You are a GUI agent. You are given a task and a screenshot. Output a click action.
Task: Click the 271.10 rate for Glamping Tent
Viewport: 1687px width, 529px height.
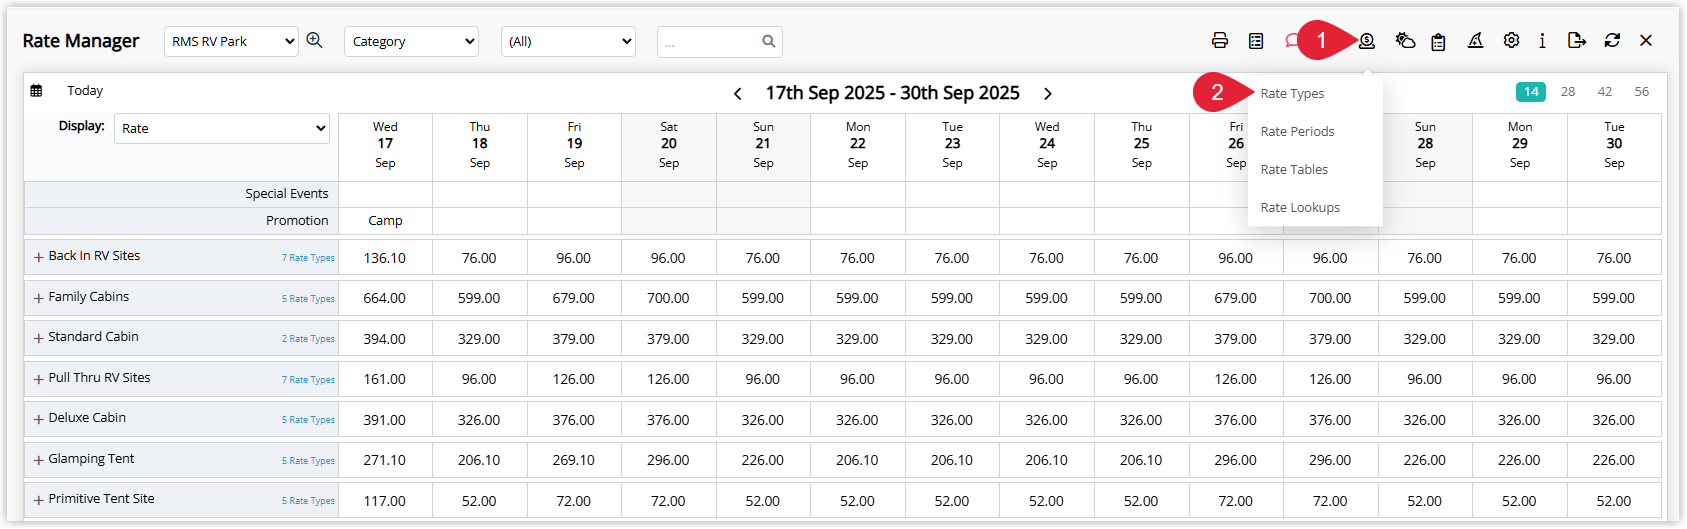[385, 460]
